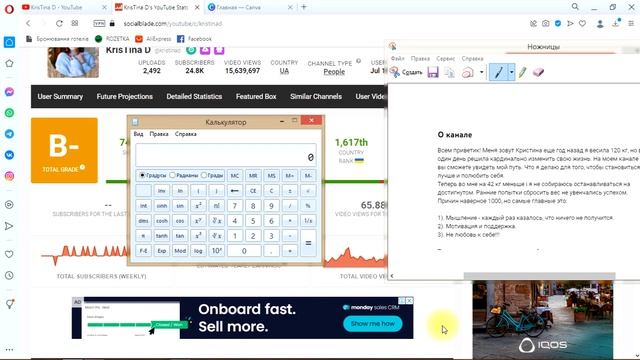
Task: Click the browser search magnifier icon
Action: (575, 7)
